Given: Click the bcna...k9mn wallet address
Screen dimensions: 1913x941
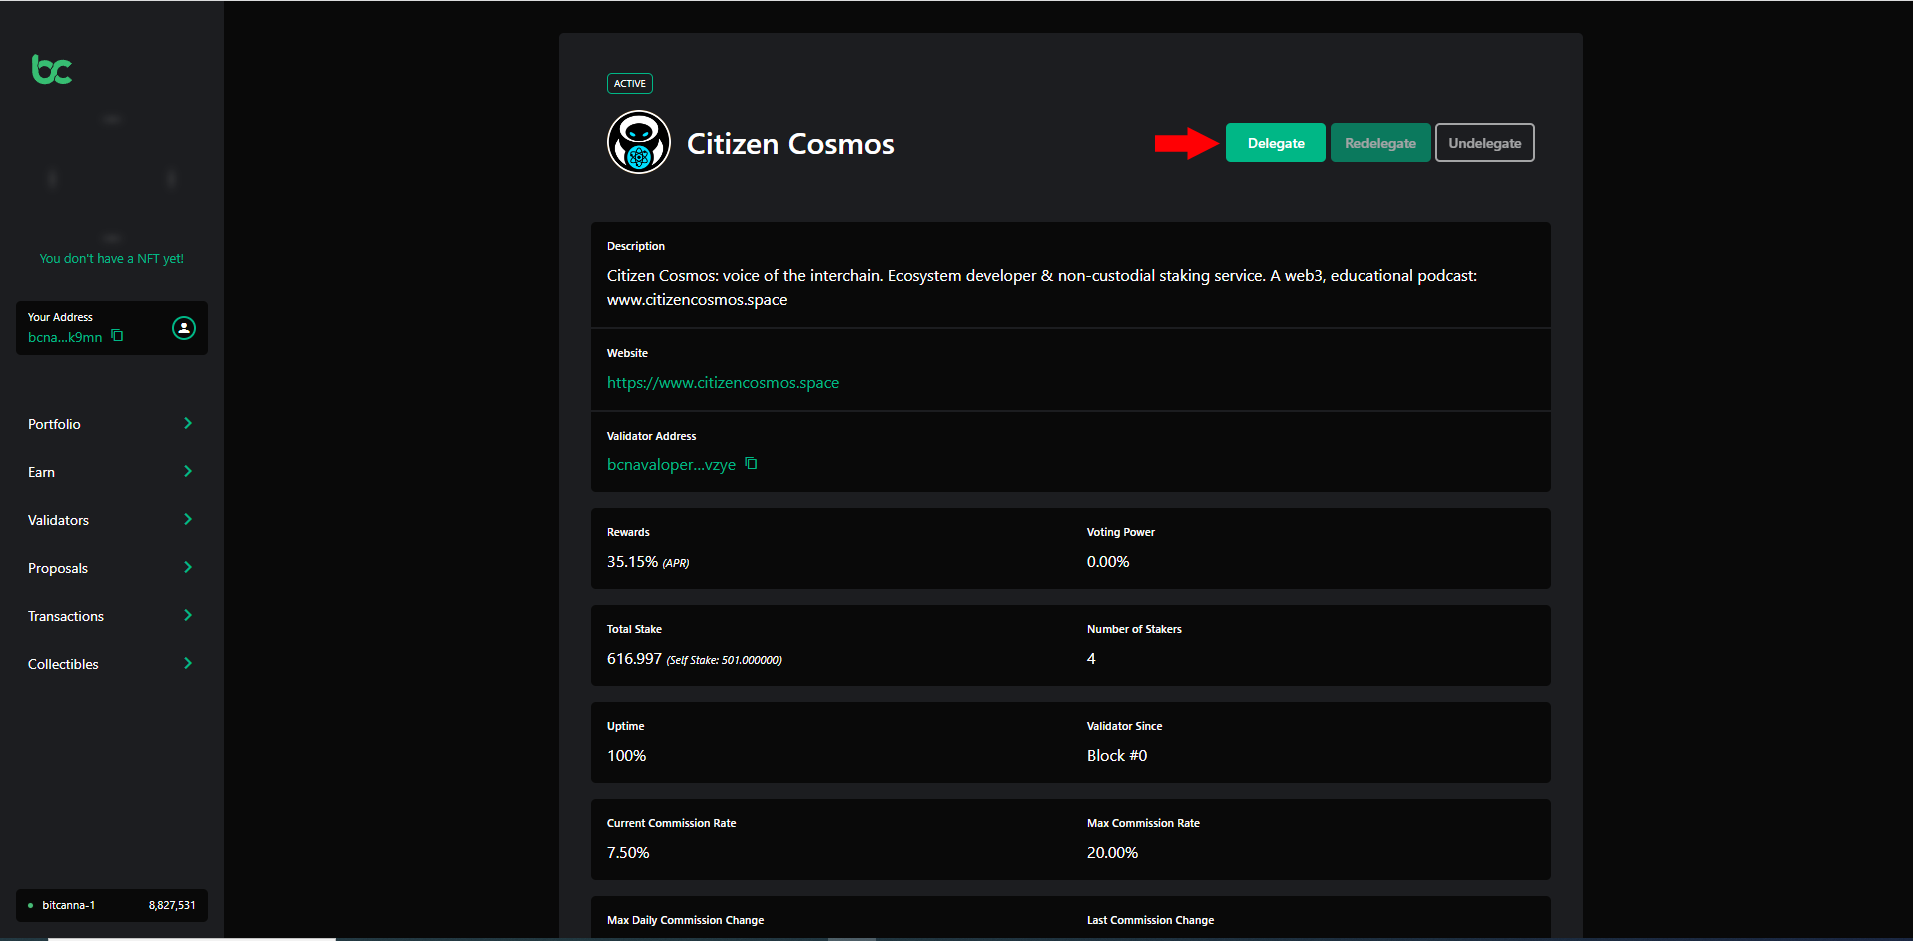Looking at the screenshot, I should click(x=65, y=337).
